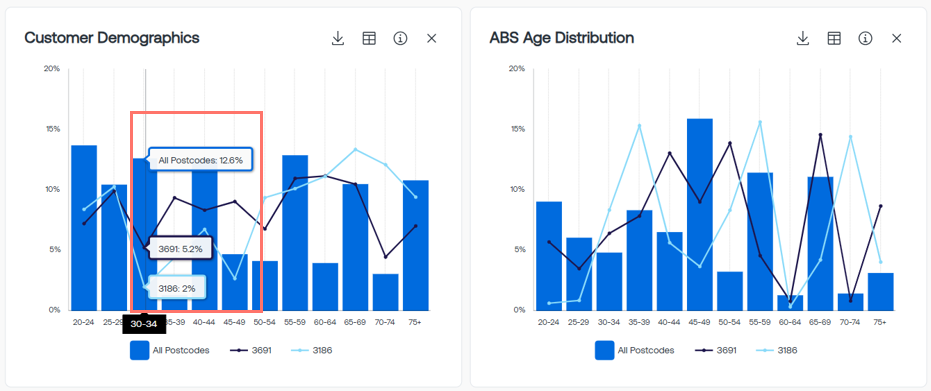Screen dimensions: 931x391
Task: Select the 20-24 bar in Customer Demographics
Action: coord(84,228)
